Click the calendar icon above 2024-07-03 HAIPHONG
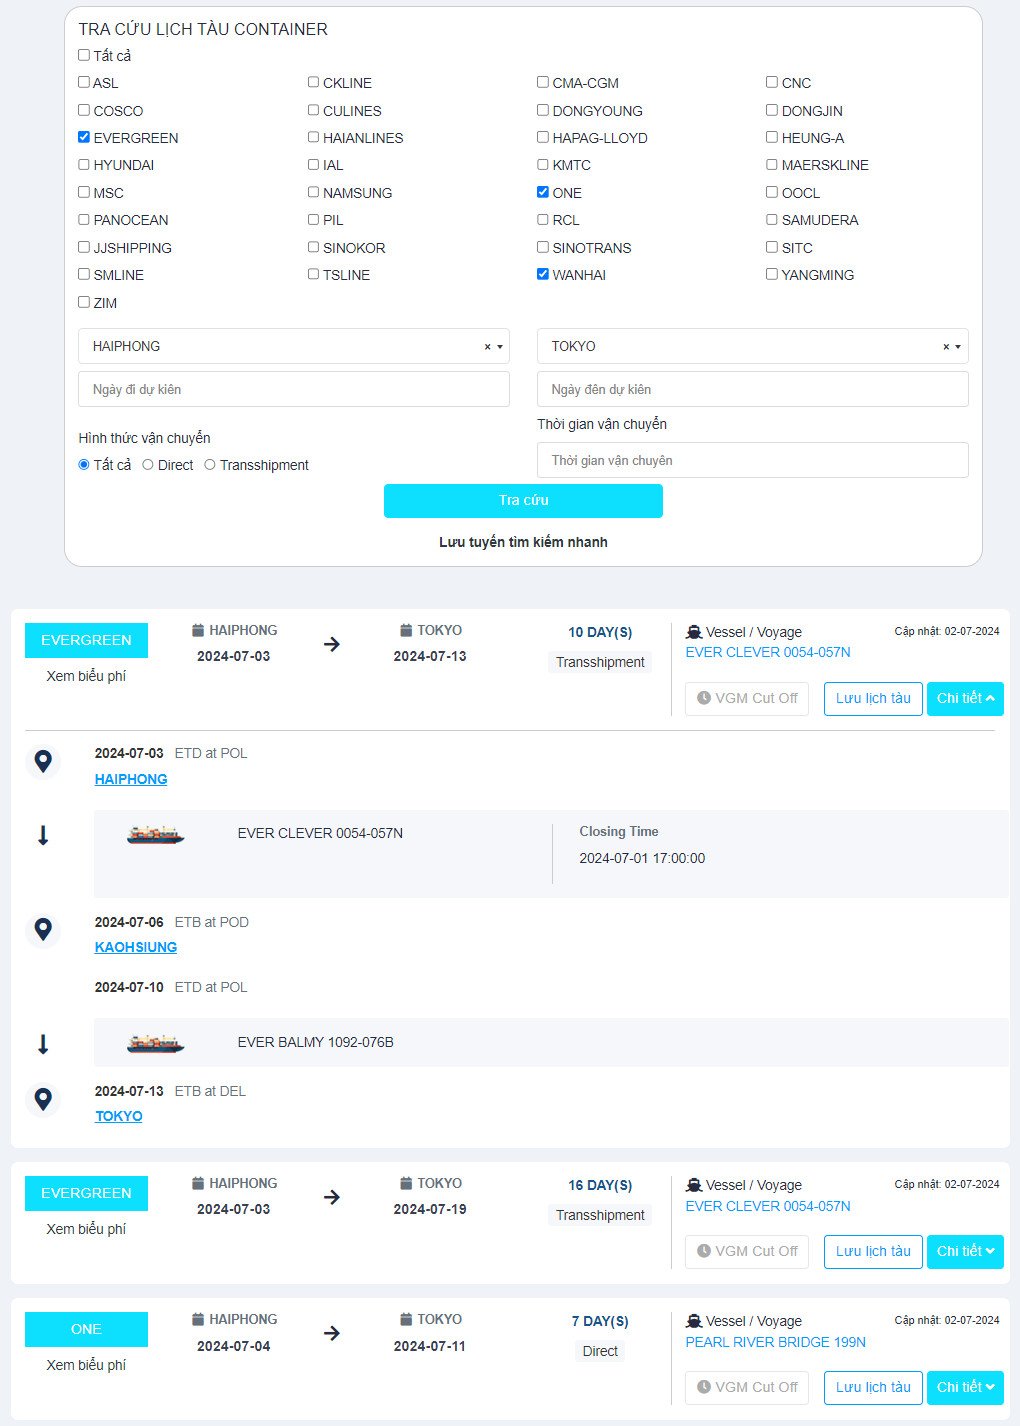Image resolution: width=1020 pixels, height=1426 pixels. (x=197, y=629)
